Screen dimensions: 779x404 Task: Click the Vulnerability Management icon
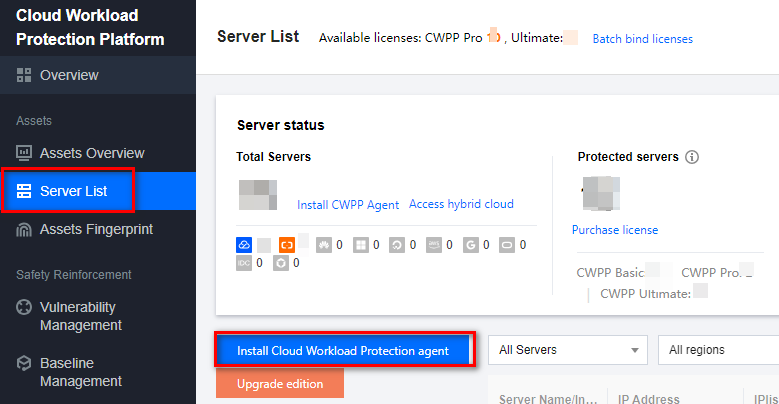(x=24, y=307)
